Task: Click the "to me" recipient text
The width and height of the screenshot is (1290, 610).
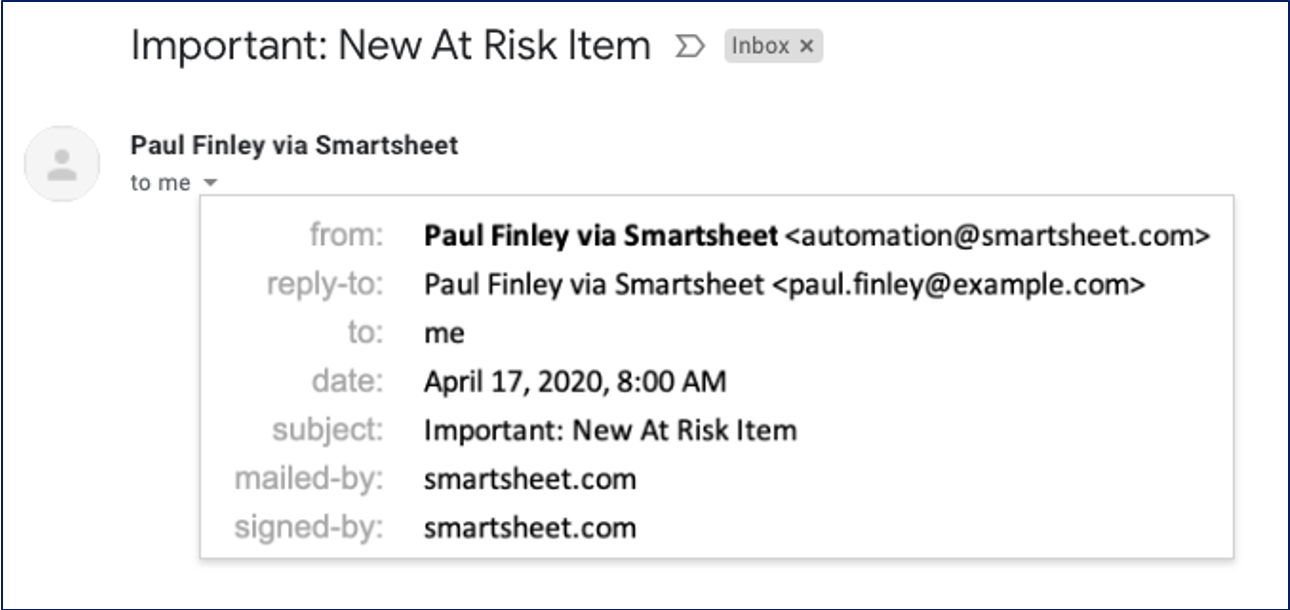Action: (x=160, y=183)
